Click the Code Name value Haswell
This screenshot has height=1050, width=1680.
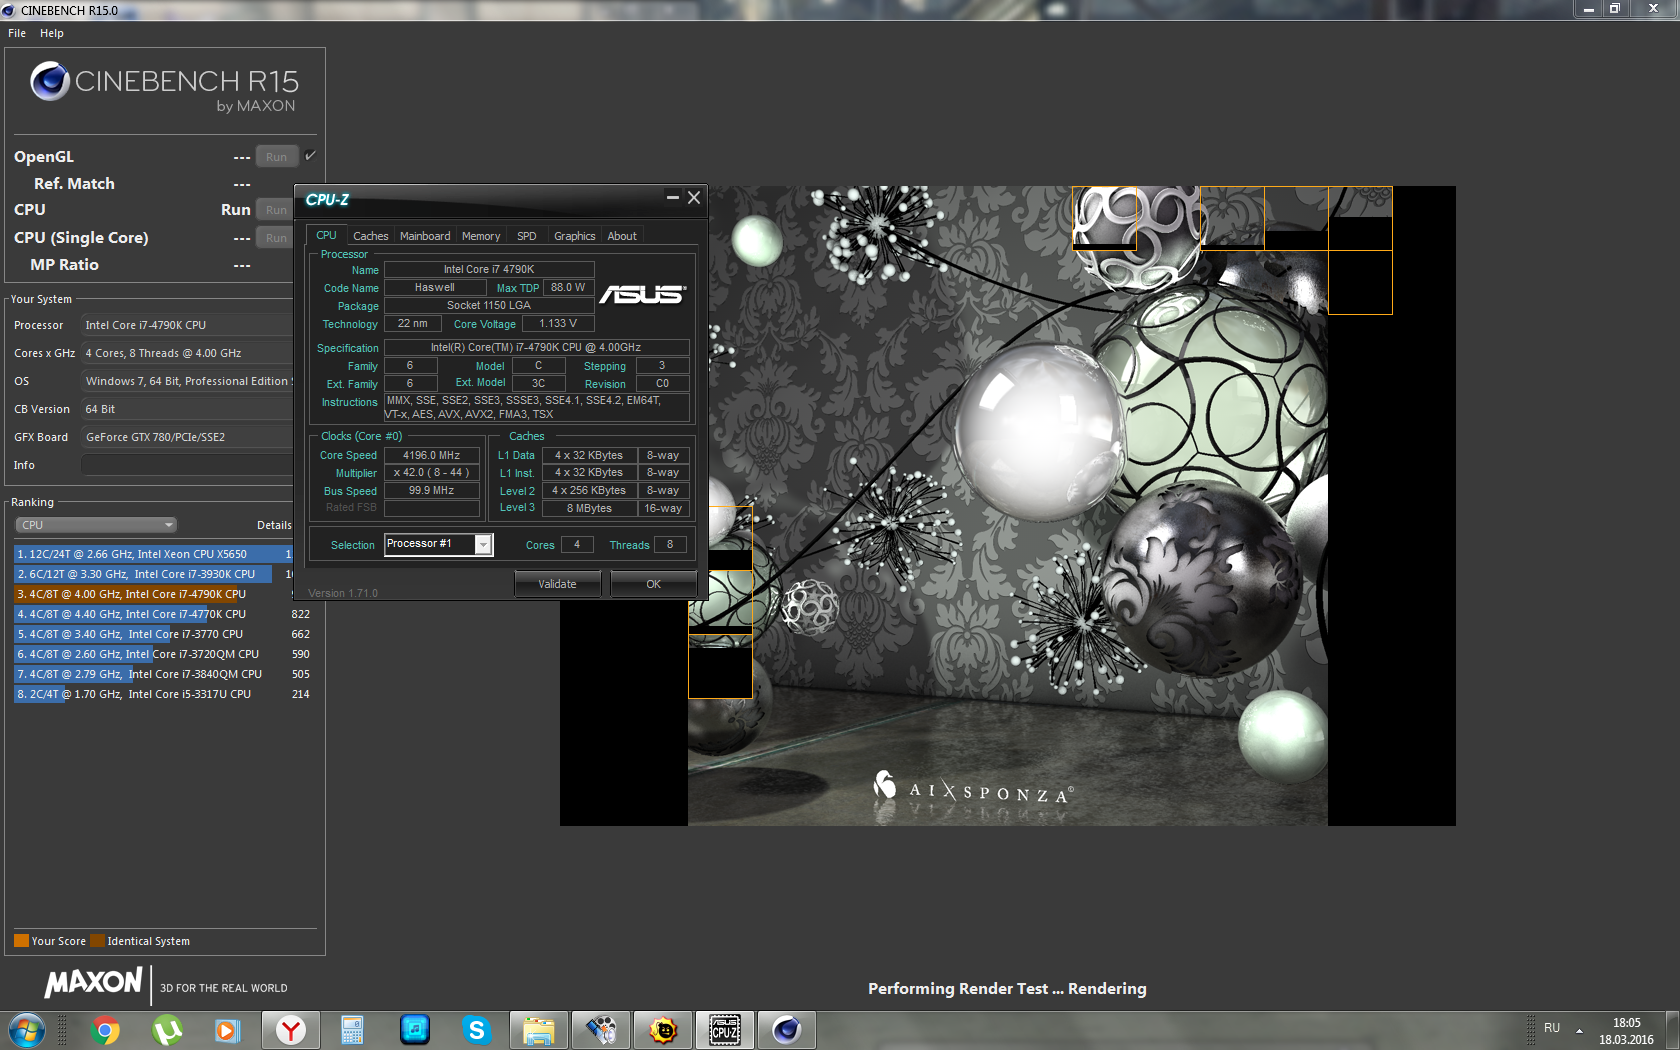[x=435, y=288]
